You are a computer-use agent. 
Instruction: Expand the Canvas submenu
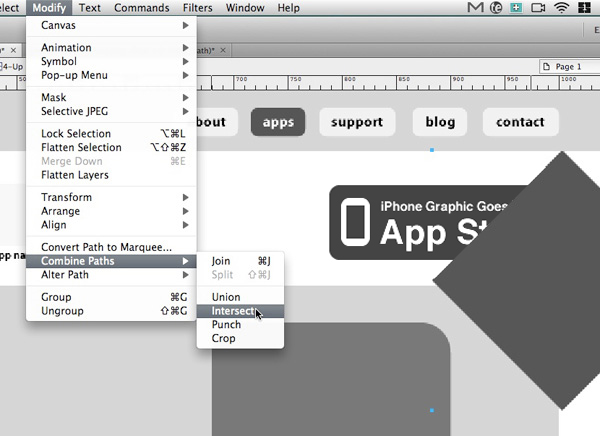click(x=111, y=25)
